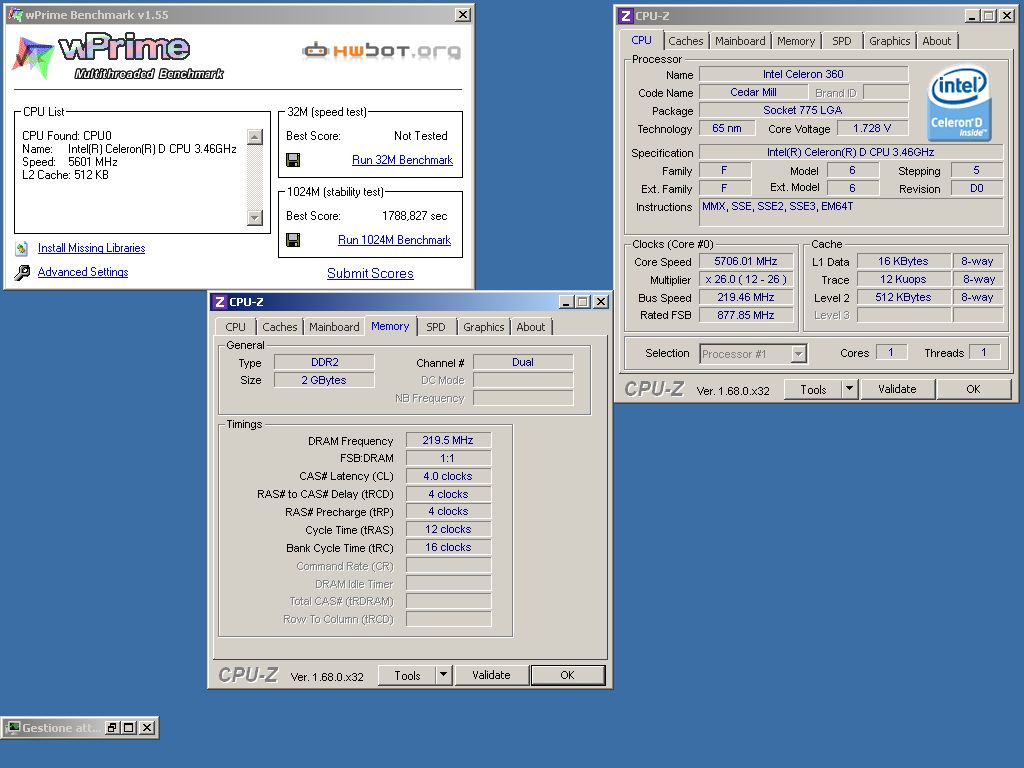Click the Bus Speed 219.46 MHz value
Image resolution: width=1024 pixels, height=768 pixels.
746,297
